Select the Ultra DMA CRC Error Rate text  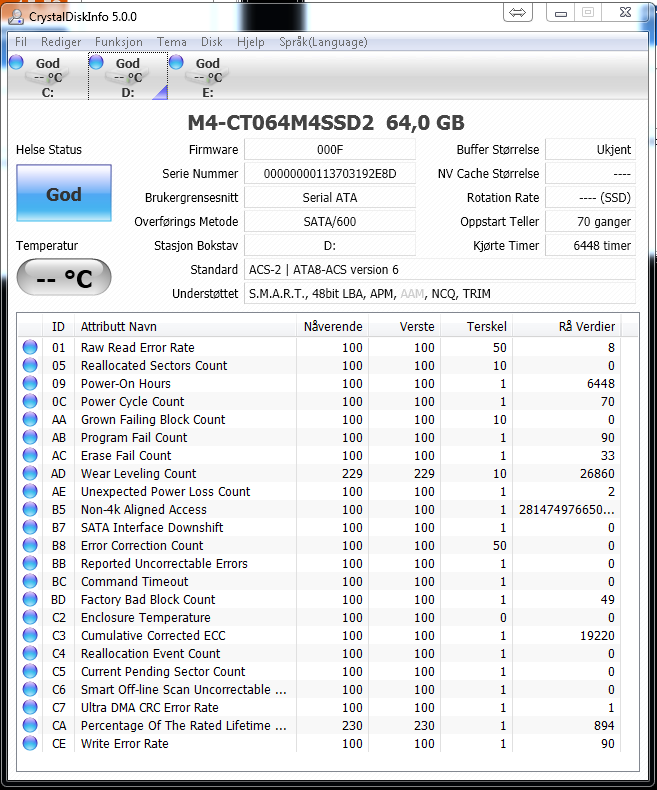point(150,707)
